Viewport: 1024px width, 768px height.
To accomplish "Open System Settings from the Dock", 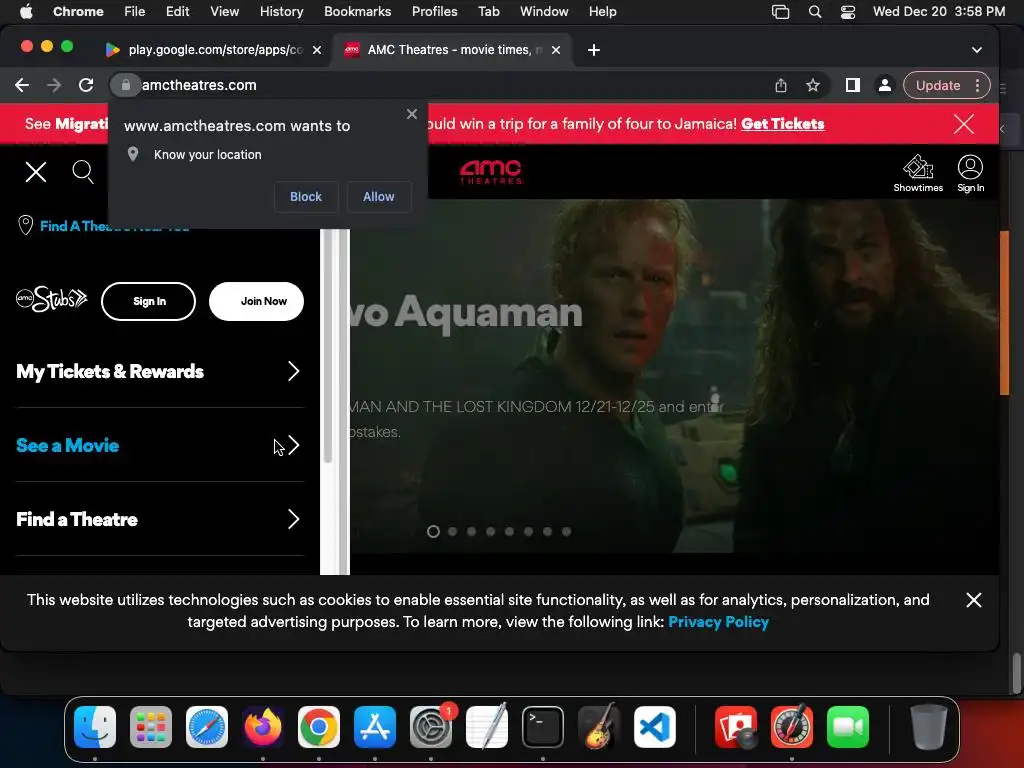I will point(431,727).
